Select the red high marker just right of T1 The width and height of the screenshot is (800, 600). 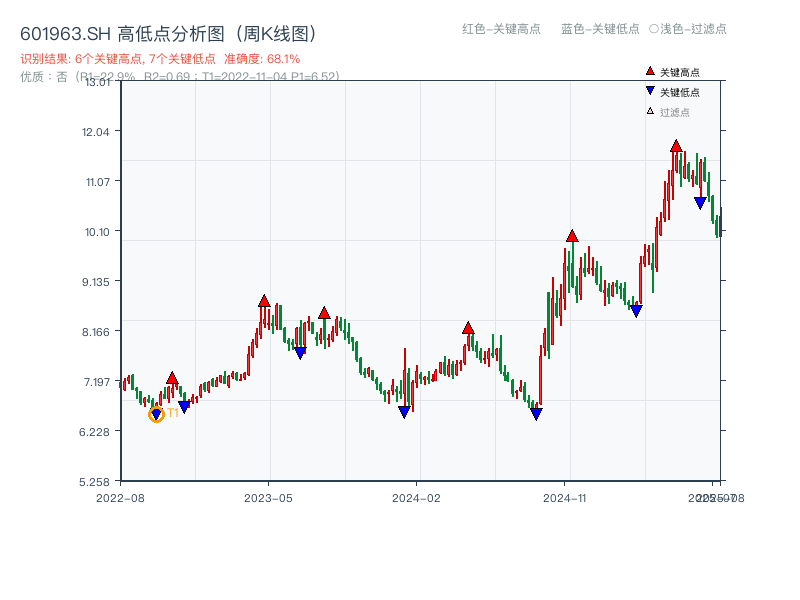point(172,378)
